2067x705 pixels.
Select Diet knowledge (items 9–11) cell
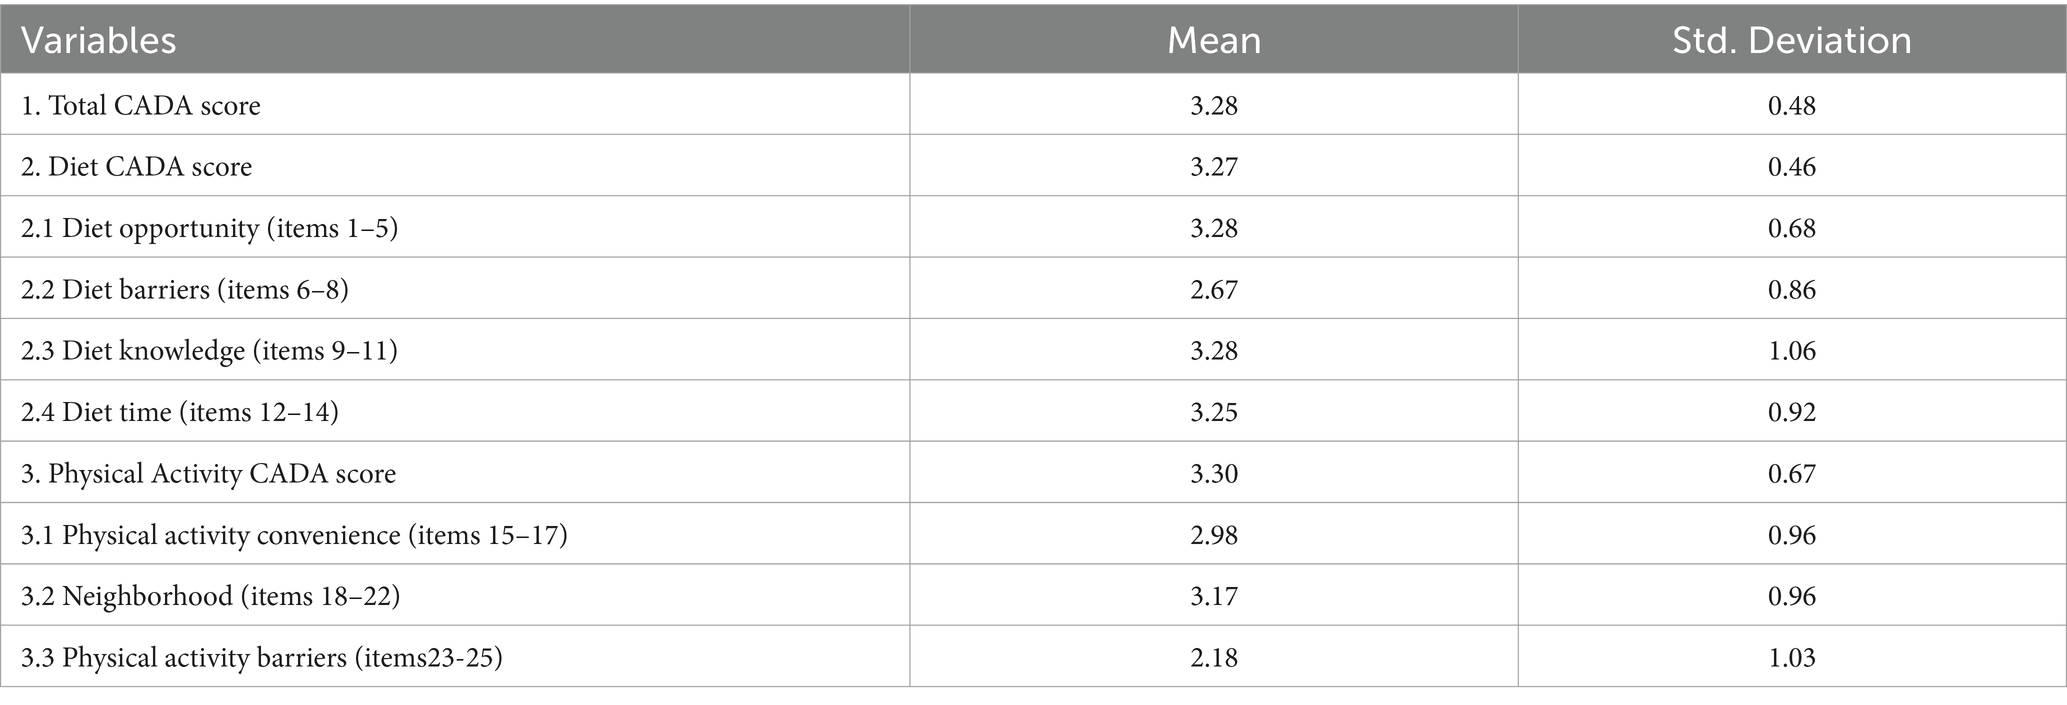pos(209,351)
